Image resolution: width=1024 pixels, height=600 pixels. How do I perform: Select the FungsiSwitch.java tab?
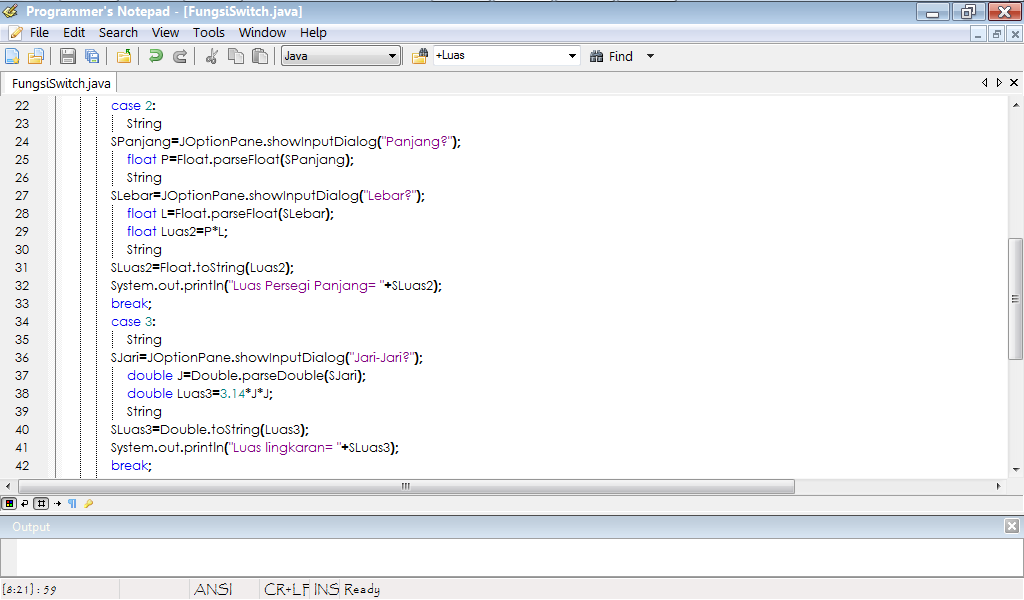point(60,84)
